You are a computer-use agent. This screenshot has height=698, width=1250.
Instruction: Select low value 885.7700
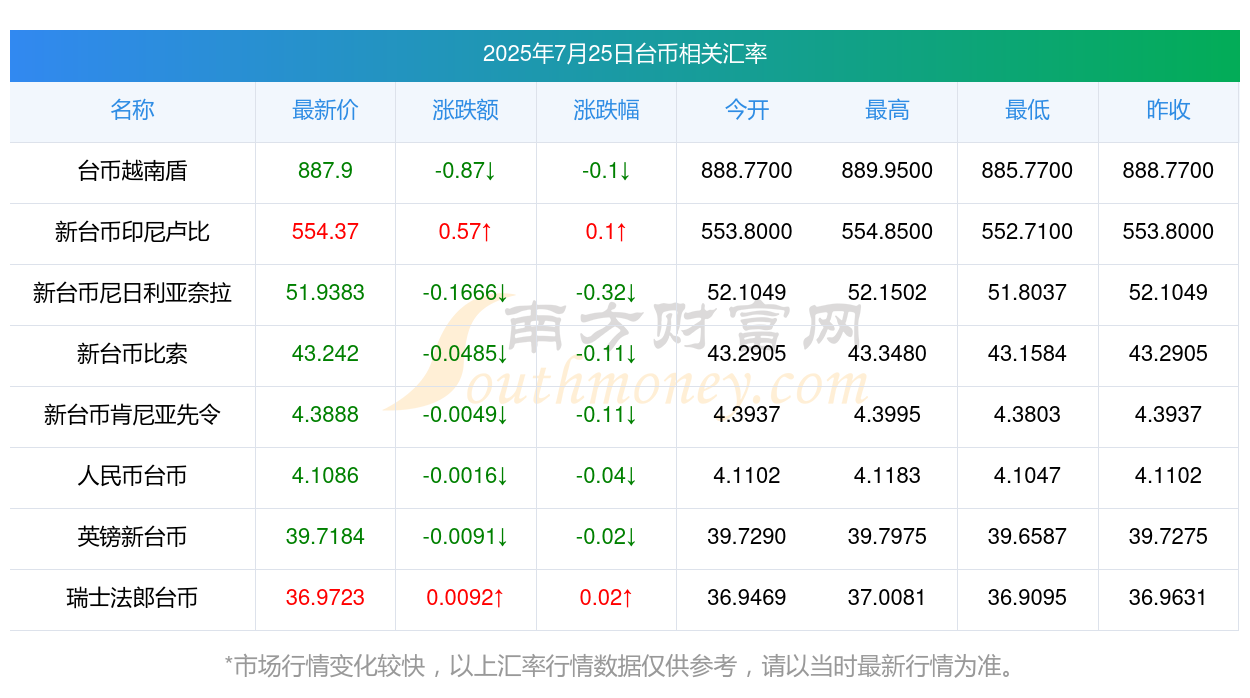(1027, 171)
